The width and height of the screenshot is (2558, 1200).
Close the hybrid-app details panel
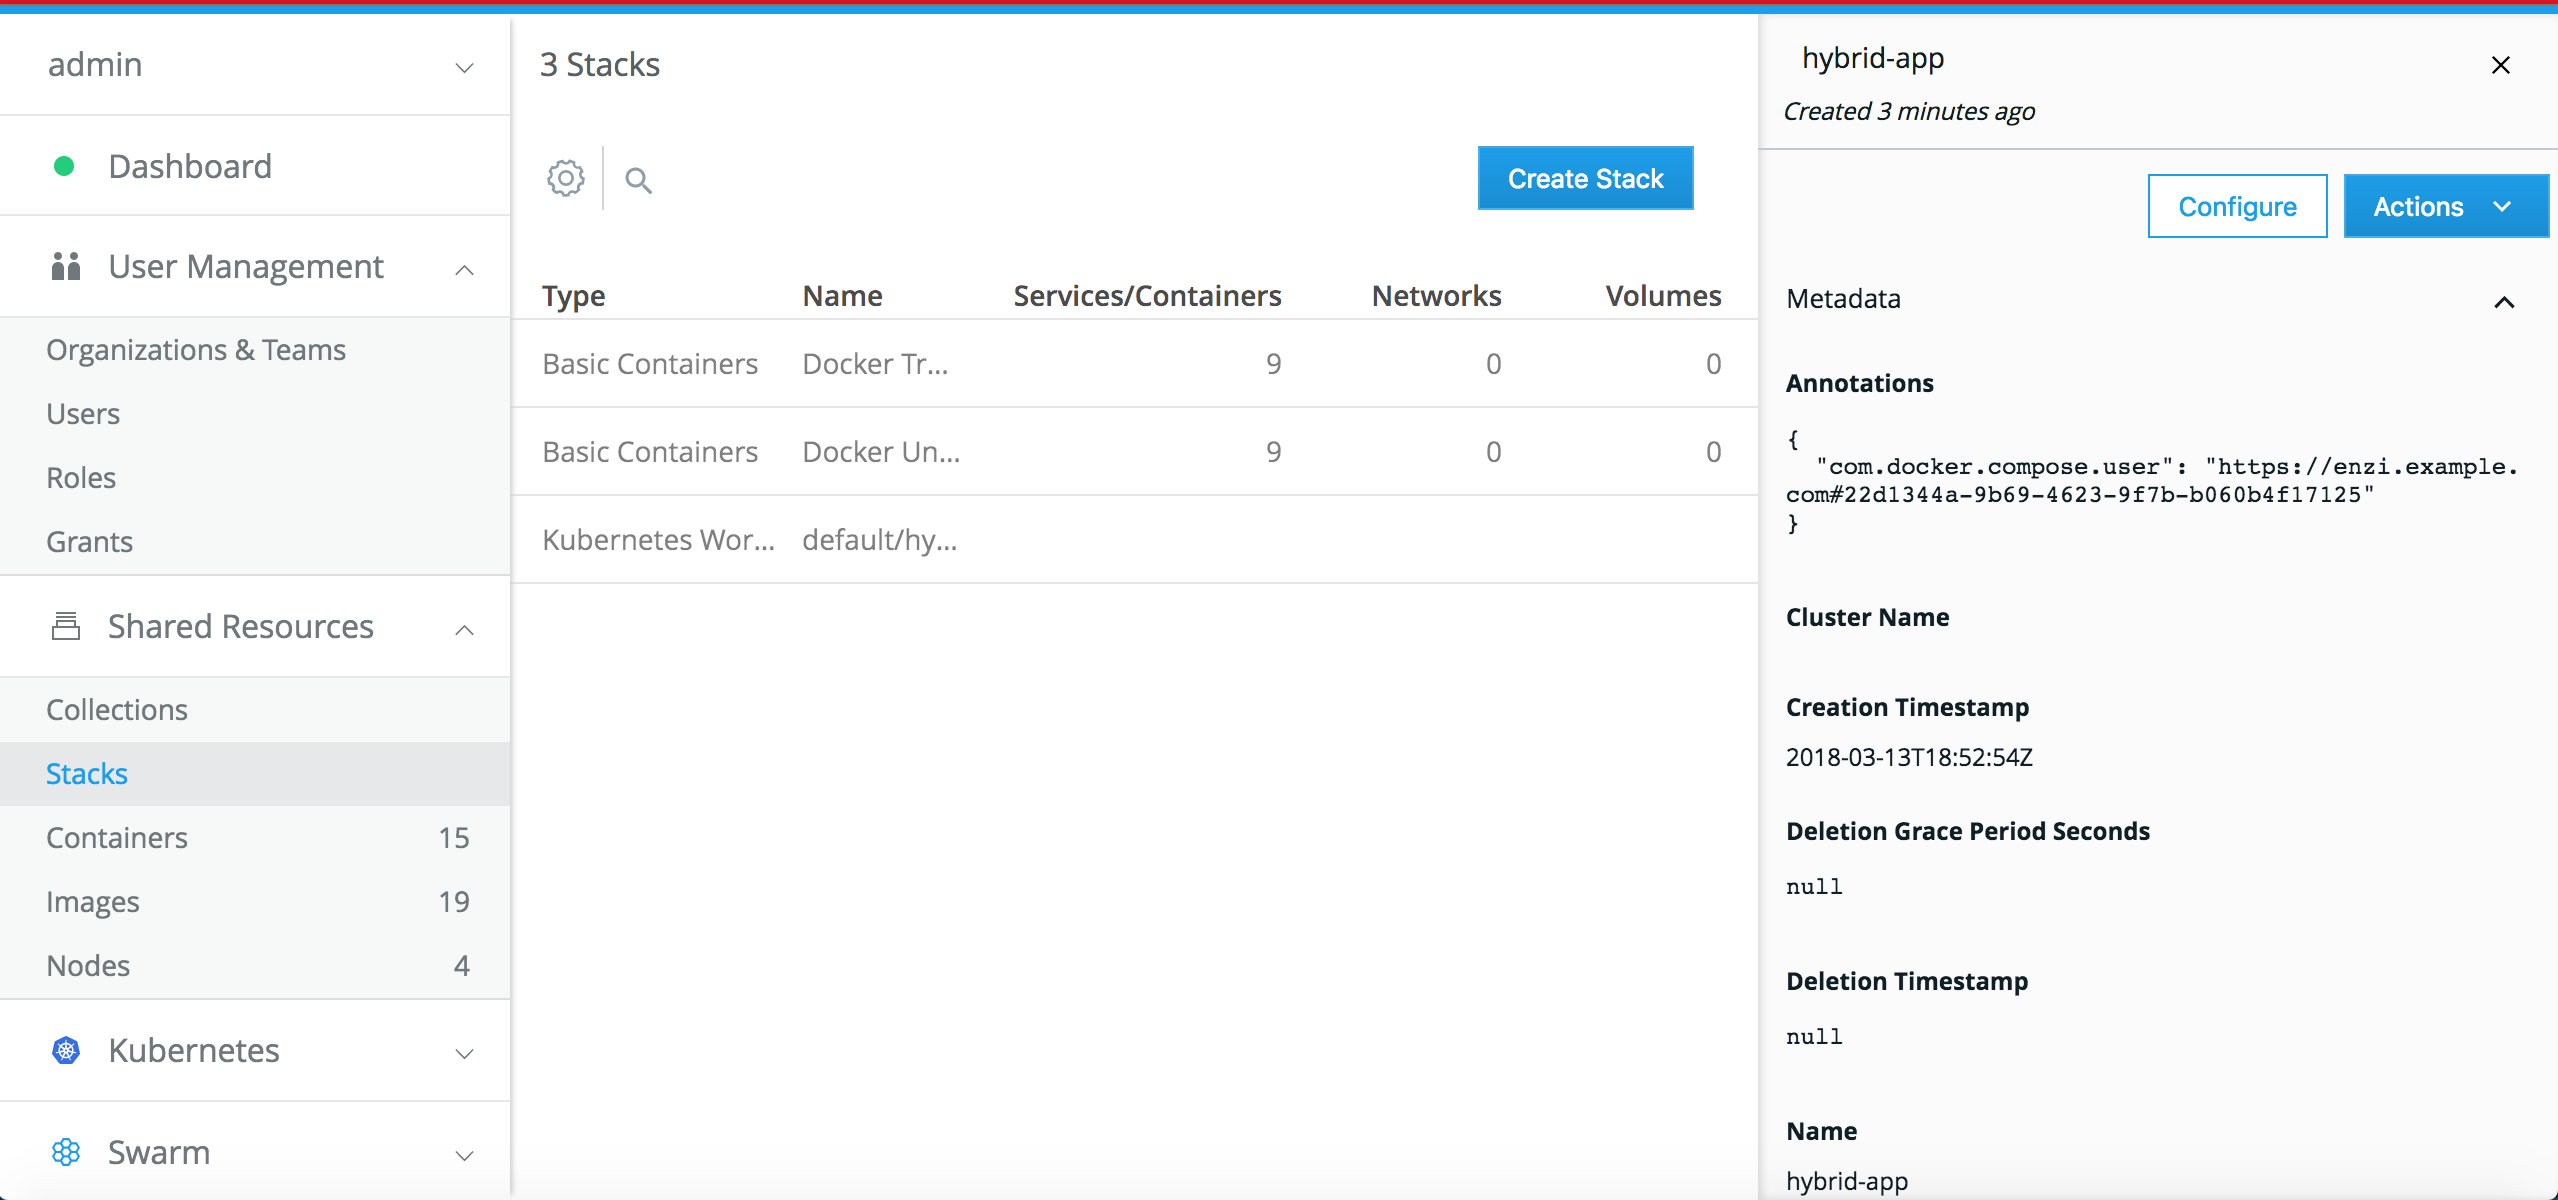(x=2500, y=66)
